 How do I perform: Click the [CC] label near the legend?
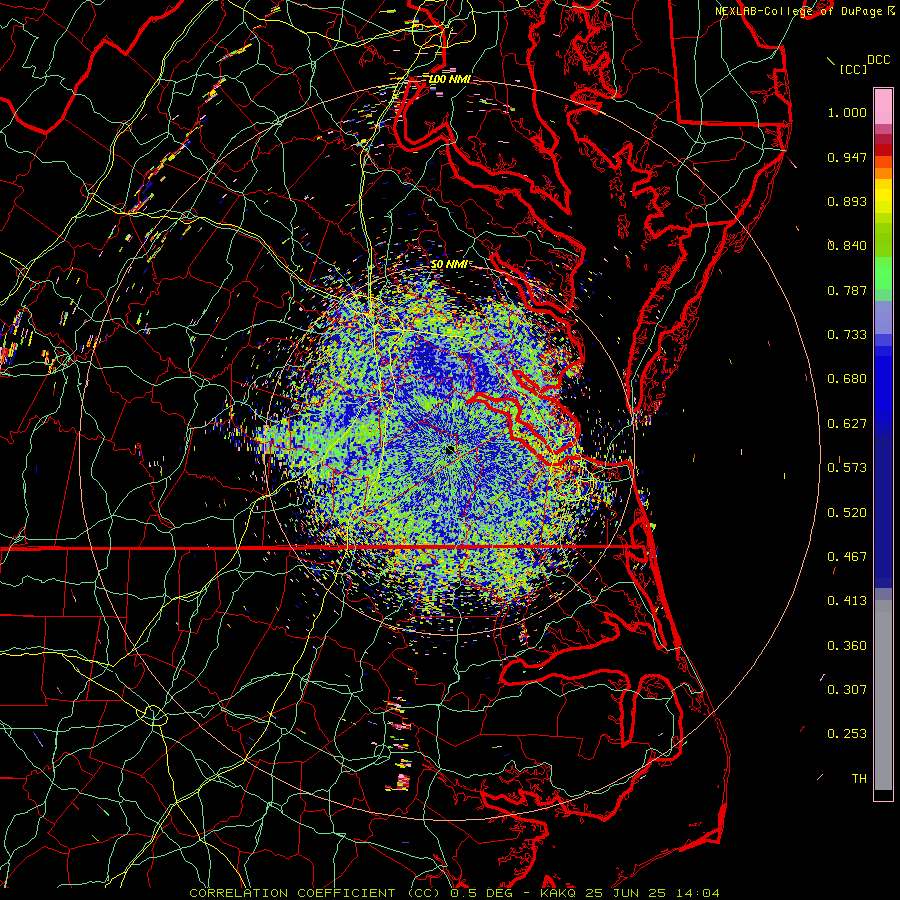click(853, 69)
